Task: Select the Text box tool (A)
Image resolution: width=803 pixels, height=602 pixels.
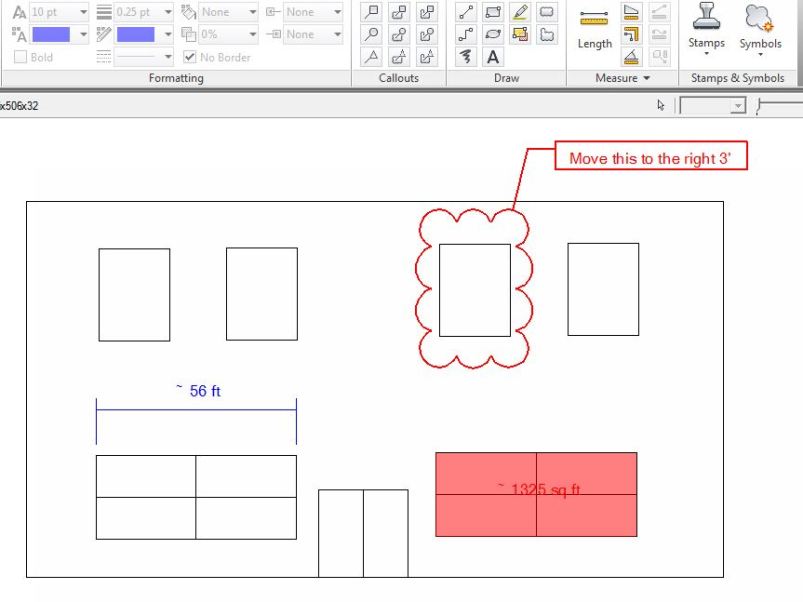Action: click(x=493, y=57)
